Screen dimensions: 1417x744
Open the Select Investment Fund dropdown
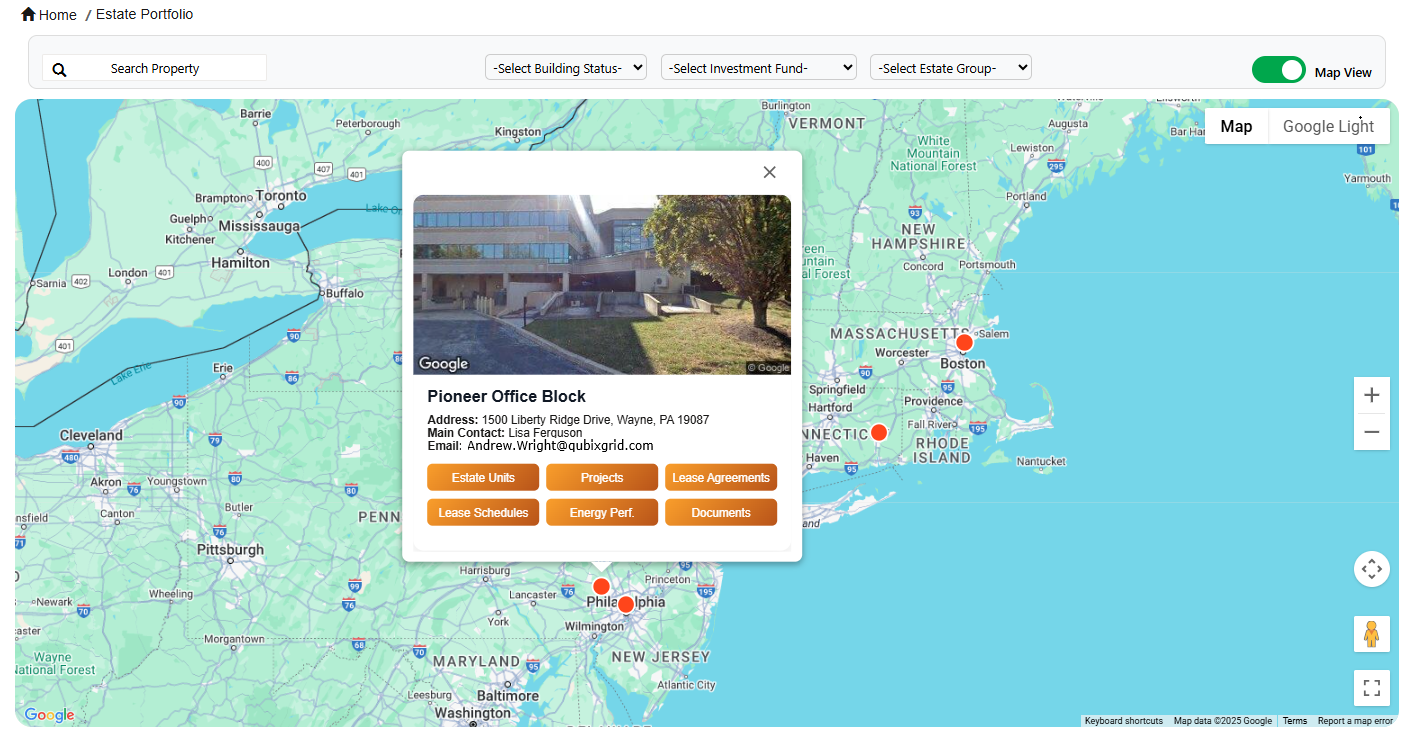pos(758,67)
